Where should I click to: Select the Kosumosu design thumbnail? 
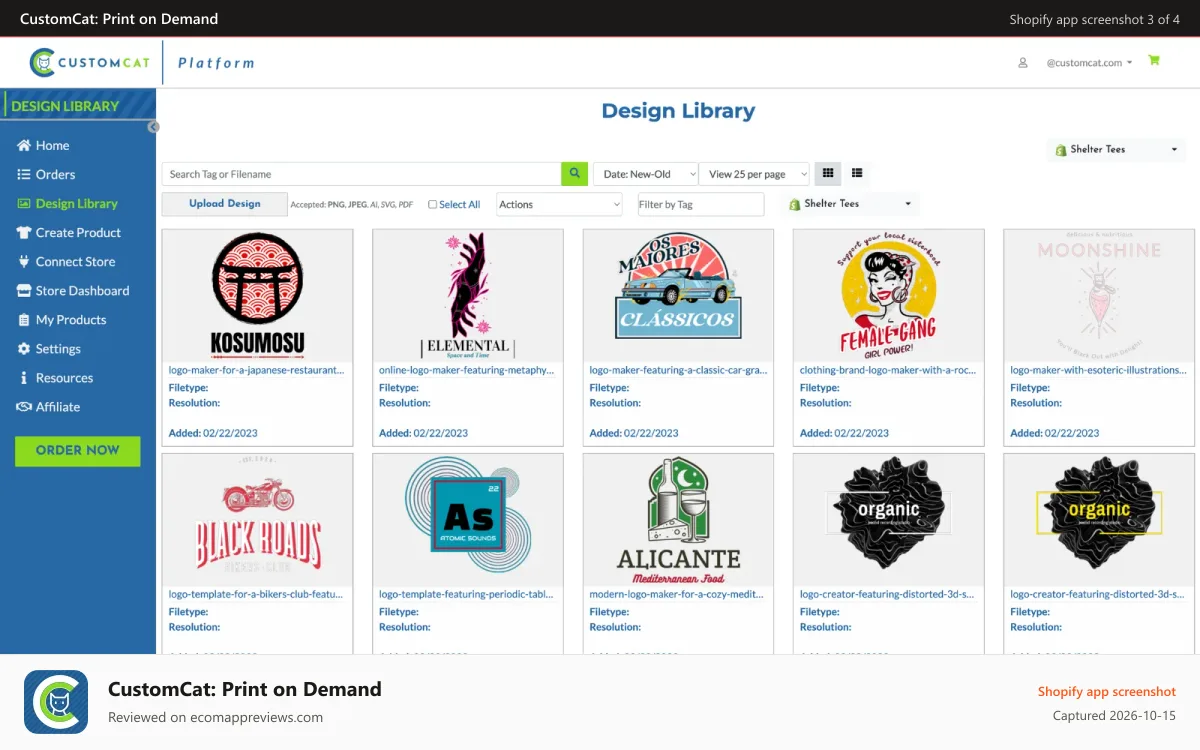[x=257, y=296]
